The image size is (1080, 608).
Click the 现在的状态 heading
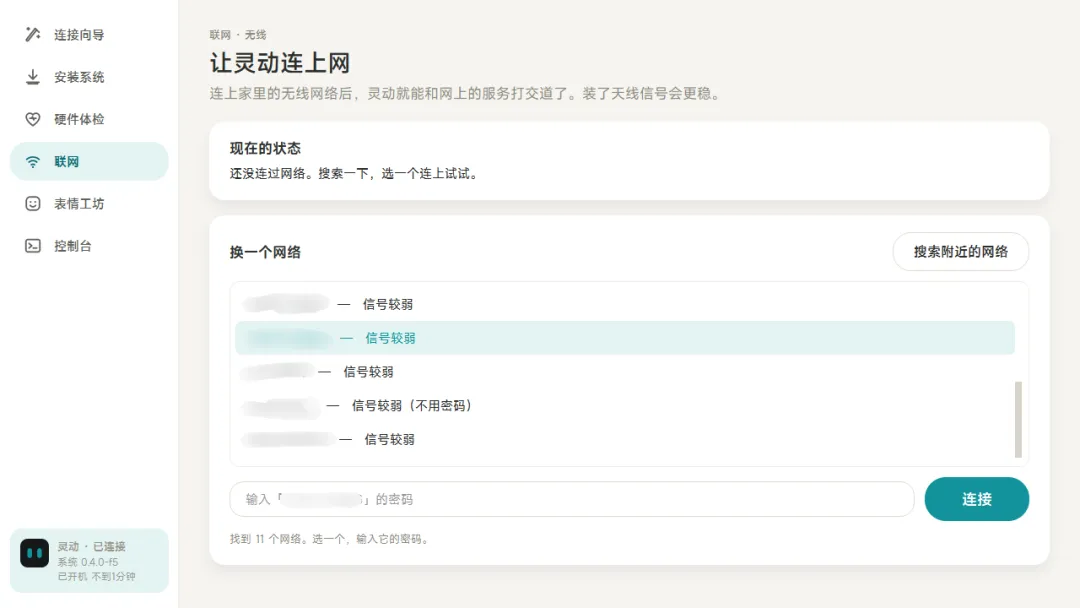pyautogui.click(x=265, y=148)
